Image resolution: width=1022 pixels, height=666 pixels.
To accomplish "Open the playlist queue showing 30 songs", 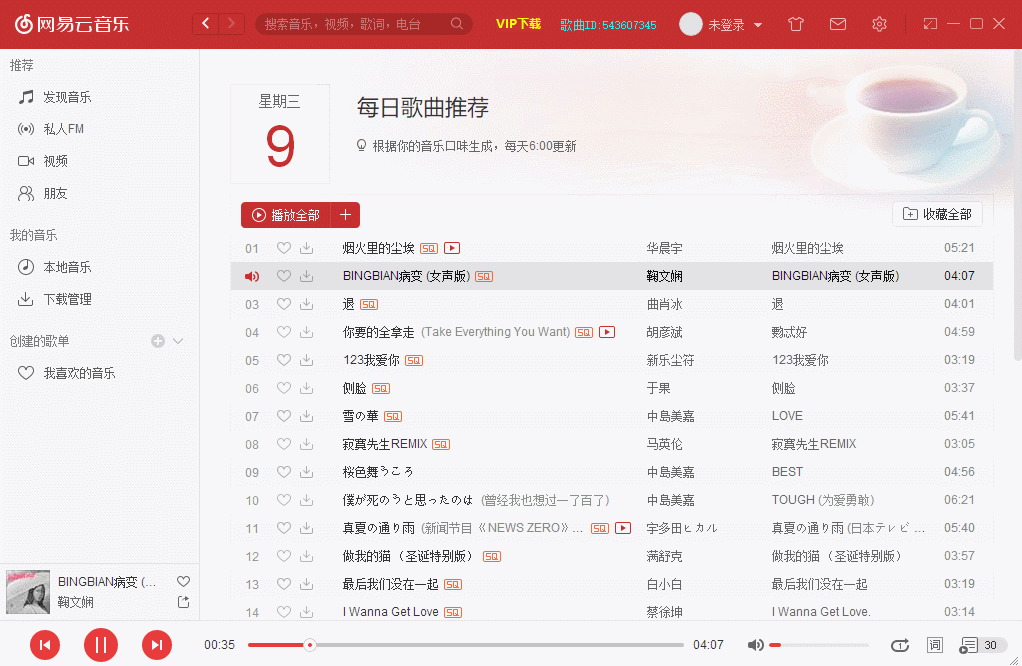I will (975, 645).
